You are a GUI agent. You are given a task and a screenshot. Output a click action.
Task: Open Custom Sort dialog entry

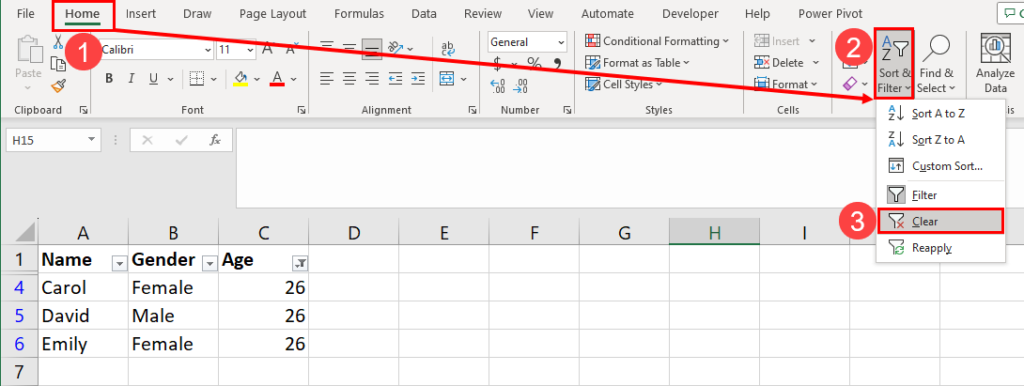940,166
